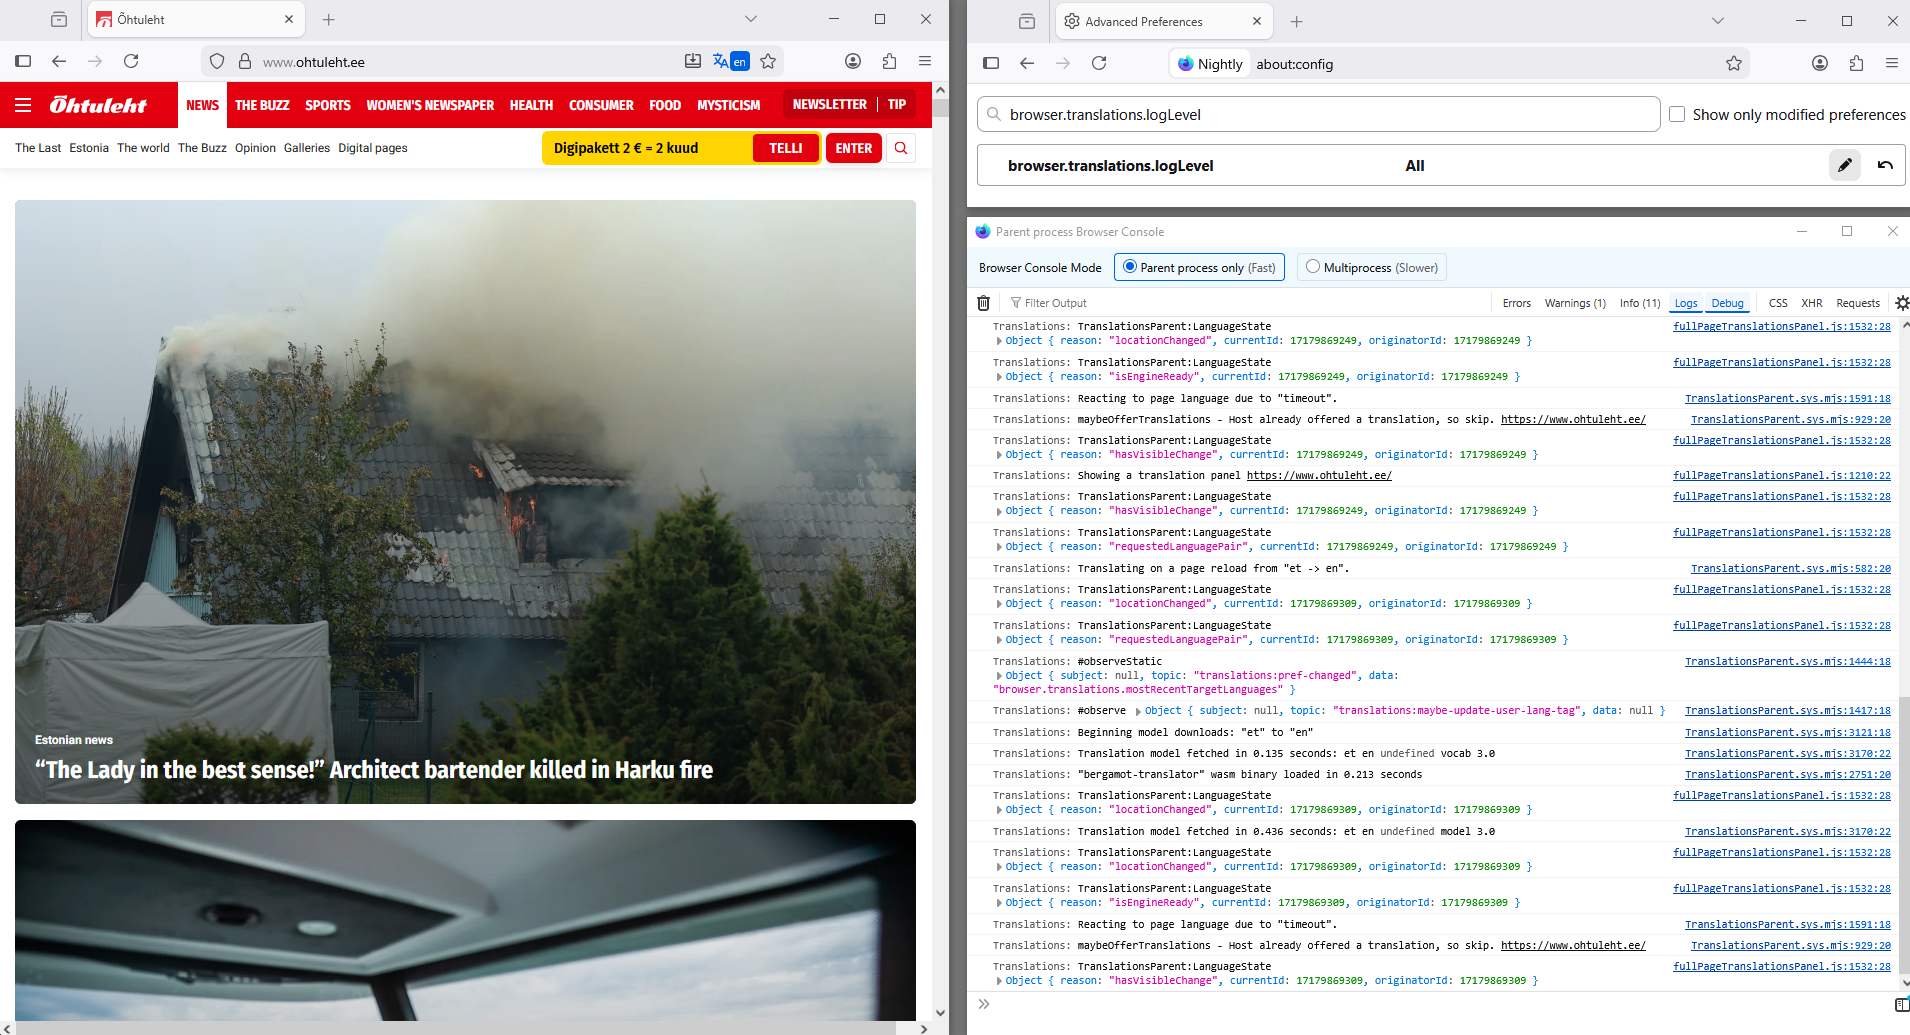Image resolution: width=1910 pixels, height=1035 pixels.
Task: Switch to the Advanced Preferences tab
Action: (x=1155, y=21)
